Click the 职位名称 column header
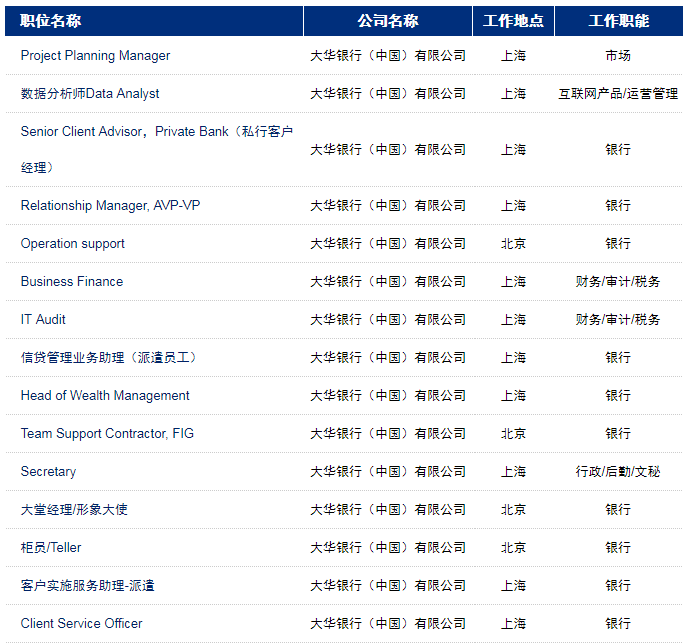Screen dimensions: 689x644 tap(51, 21)
